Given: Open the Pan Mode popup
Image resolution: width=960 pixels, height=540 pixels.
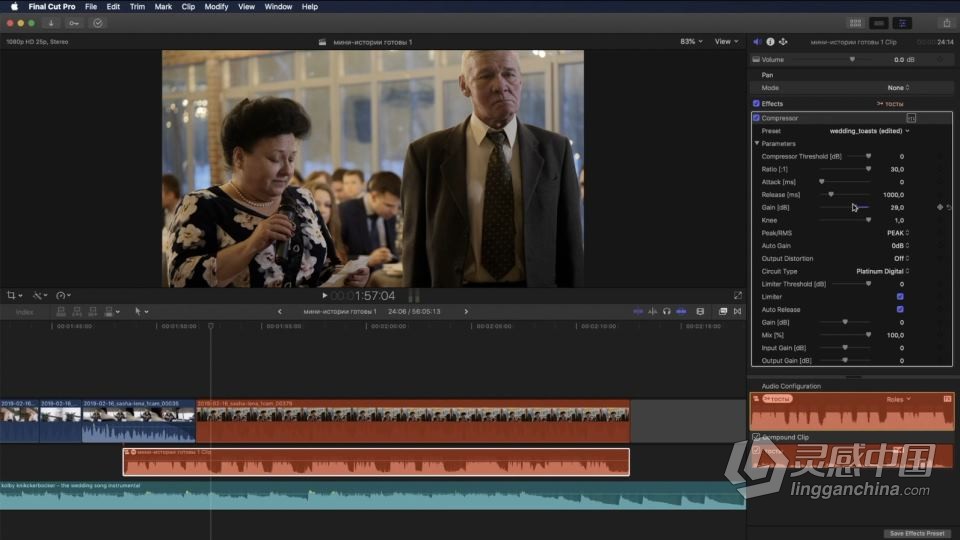Looking at the screenshot, I should click(899, 88).
